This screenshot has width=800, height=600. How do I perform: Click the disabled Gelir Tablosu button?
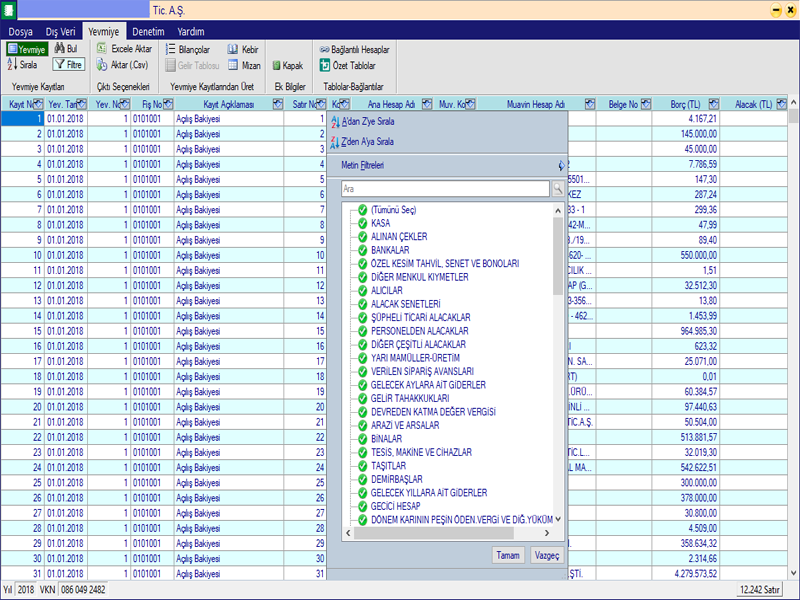[x=192, y=65]
